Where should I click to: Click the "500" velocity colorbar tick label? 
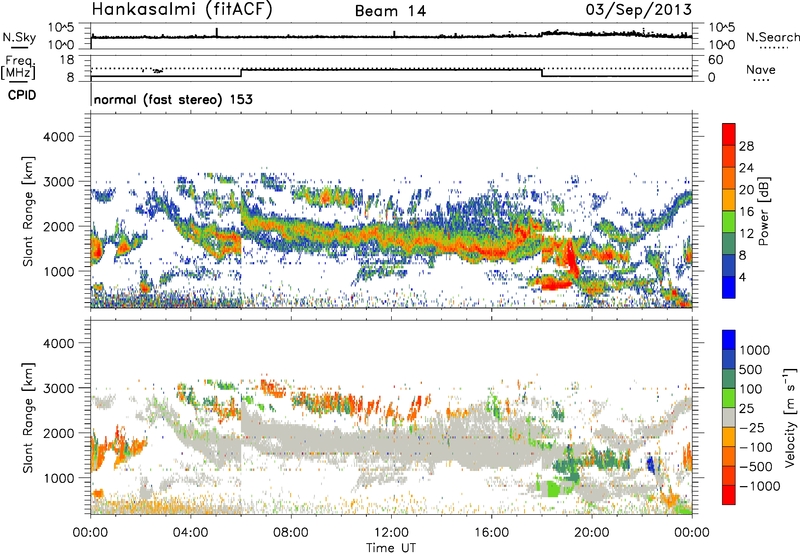(751, 369)
